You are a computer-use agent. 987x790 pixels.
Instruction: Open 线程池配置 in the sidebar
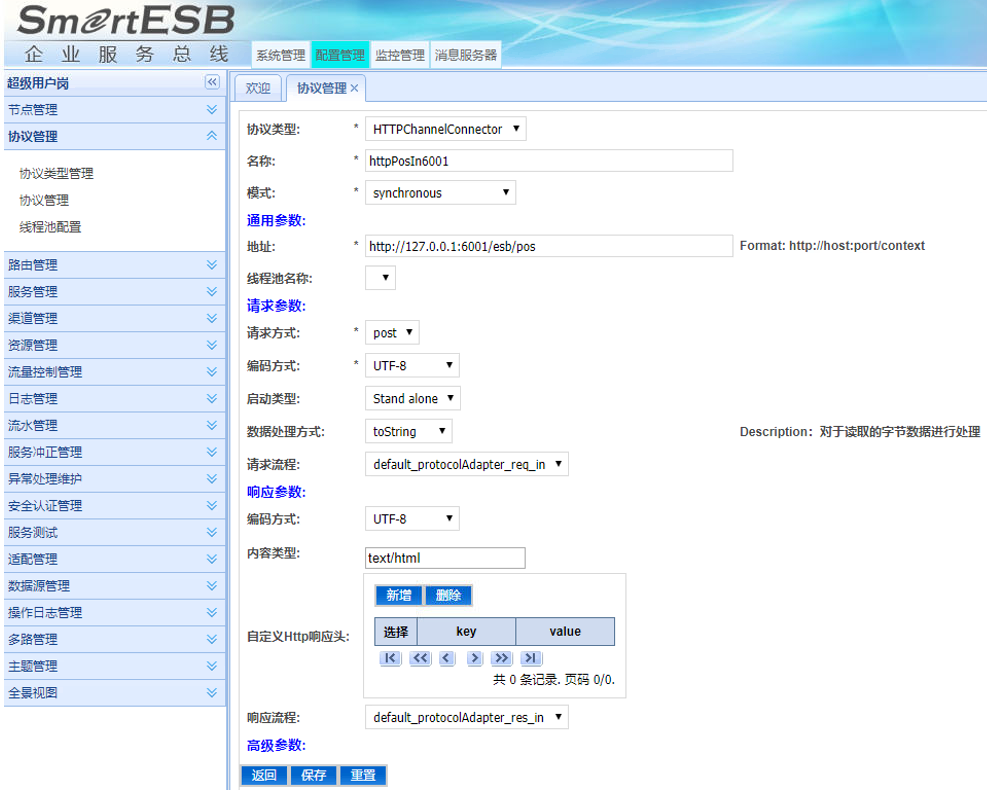point(50,227)
